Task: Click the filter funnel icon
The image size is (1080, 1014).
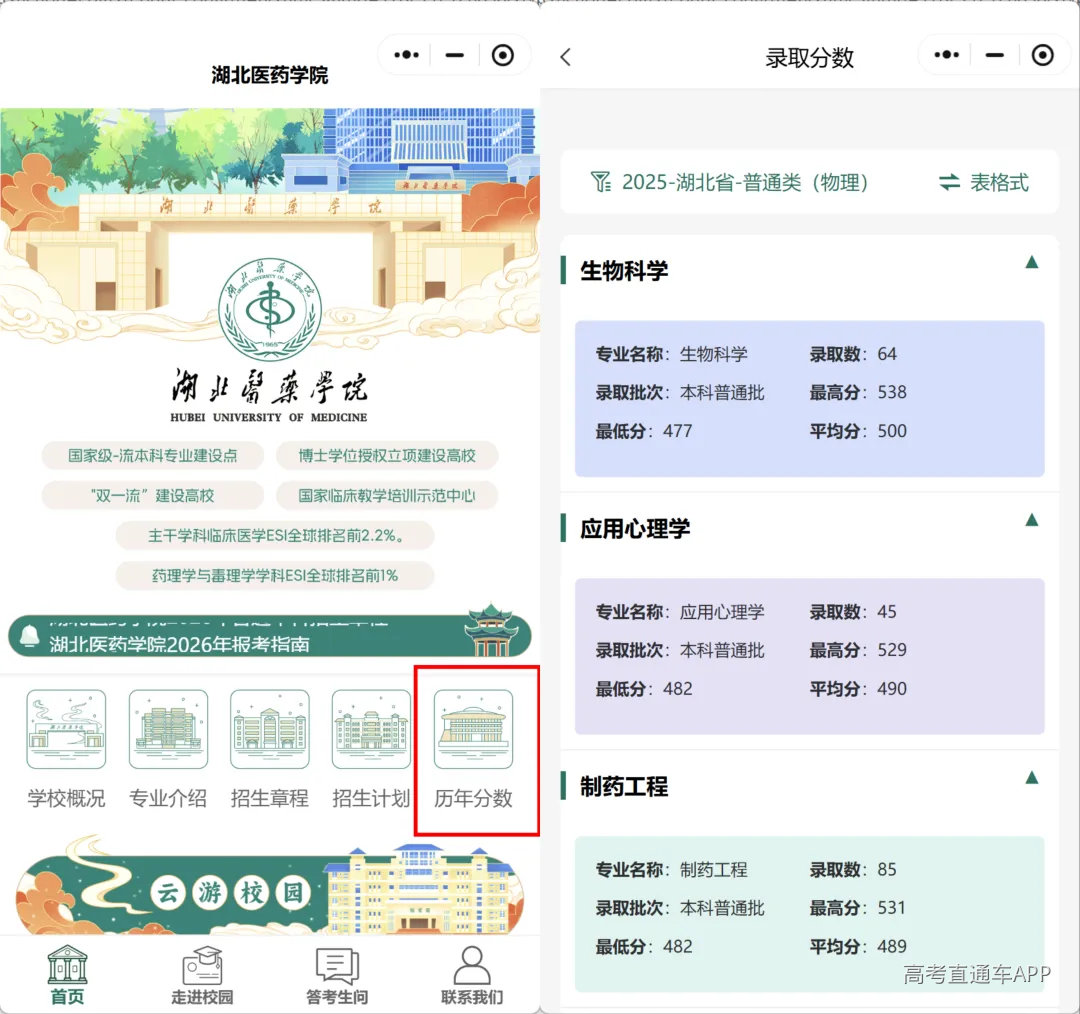Action: click(600, 183)
